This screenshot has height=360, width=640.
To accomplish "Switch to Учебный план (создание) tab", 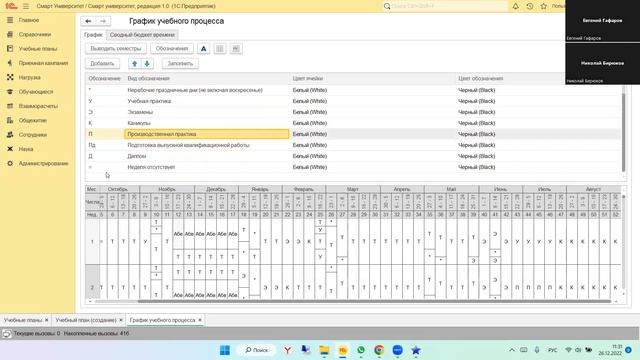I will click(86, 320).
